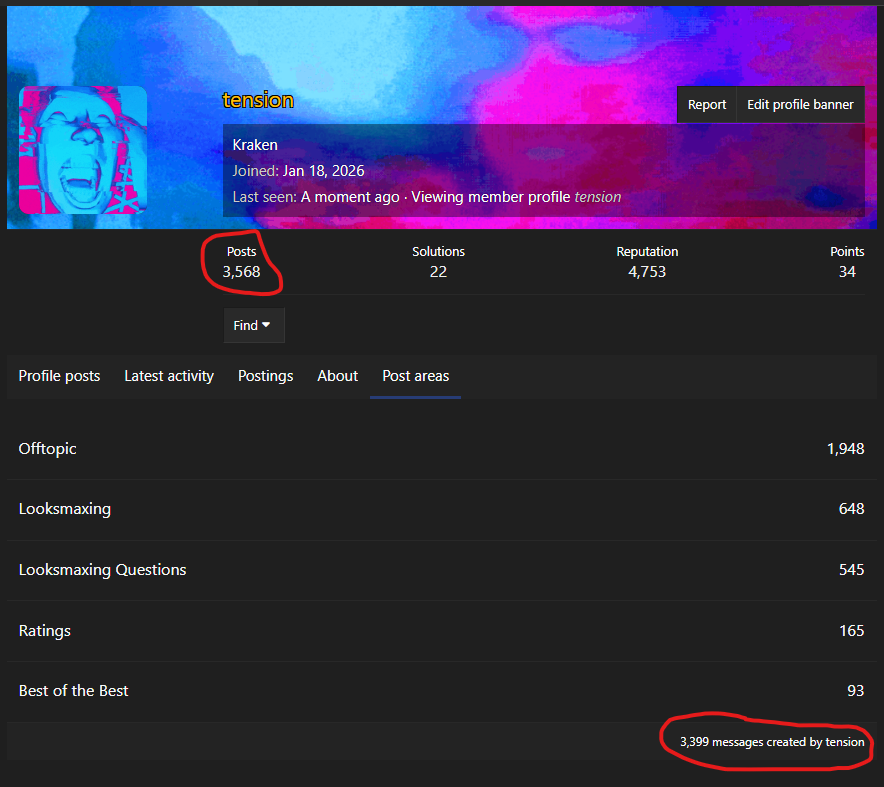
Task: Click the tension username heading
Action: 258,100
